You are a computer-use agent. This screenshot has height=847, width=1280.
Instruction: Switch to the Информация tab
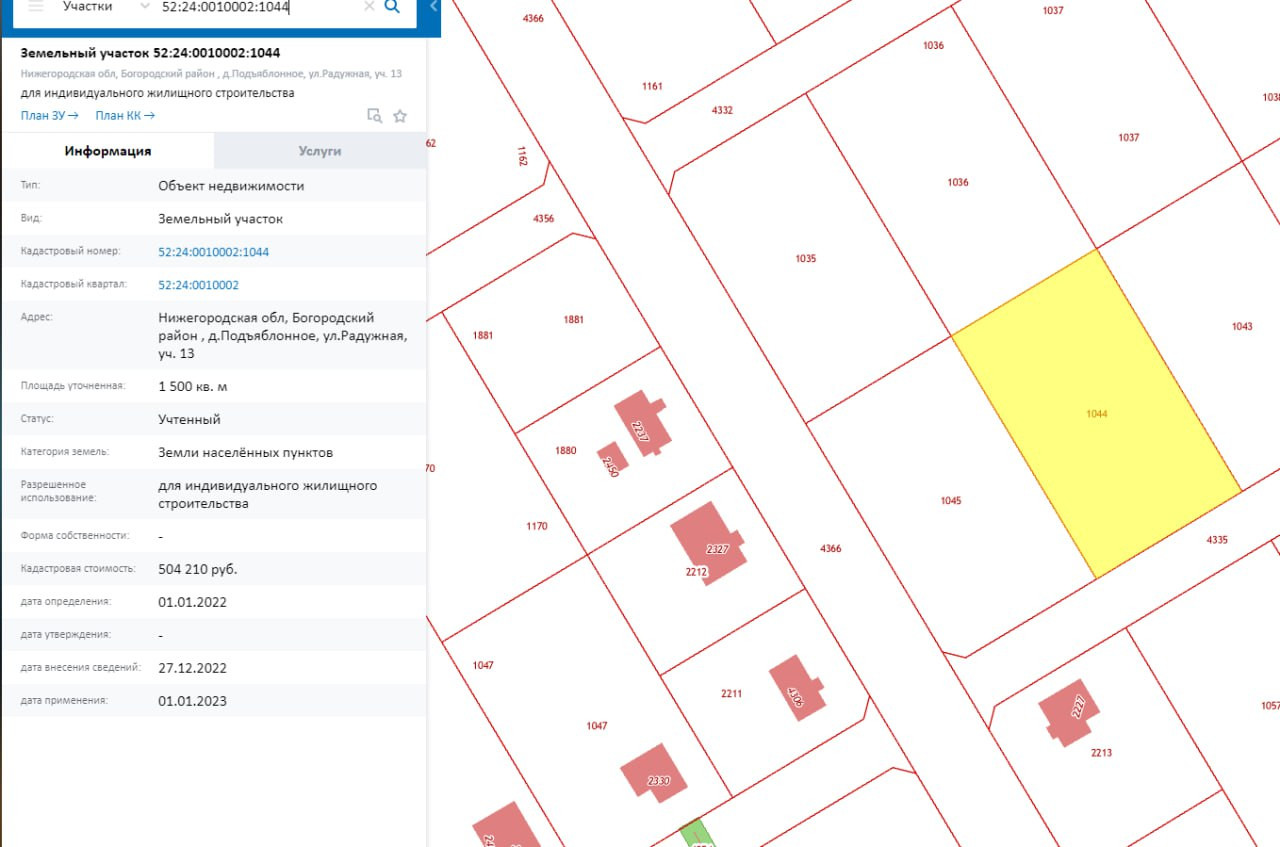click(108, 151)
